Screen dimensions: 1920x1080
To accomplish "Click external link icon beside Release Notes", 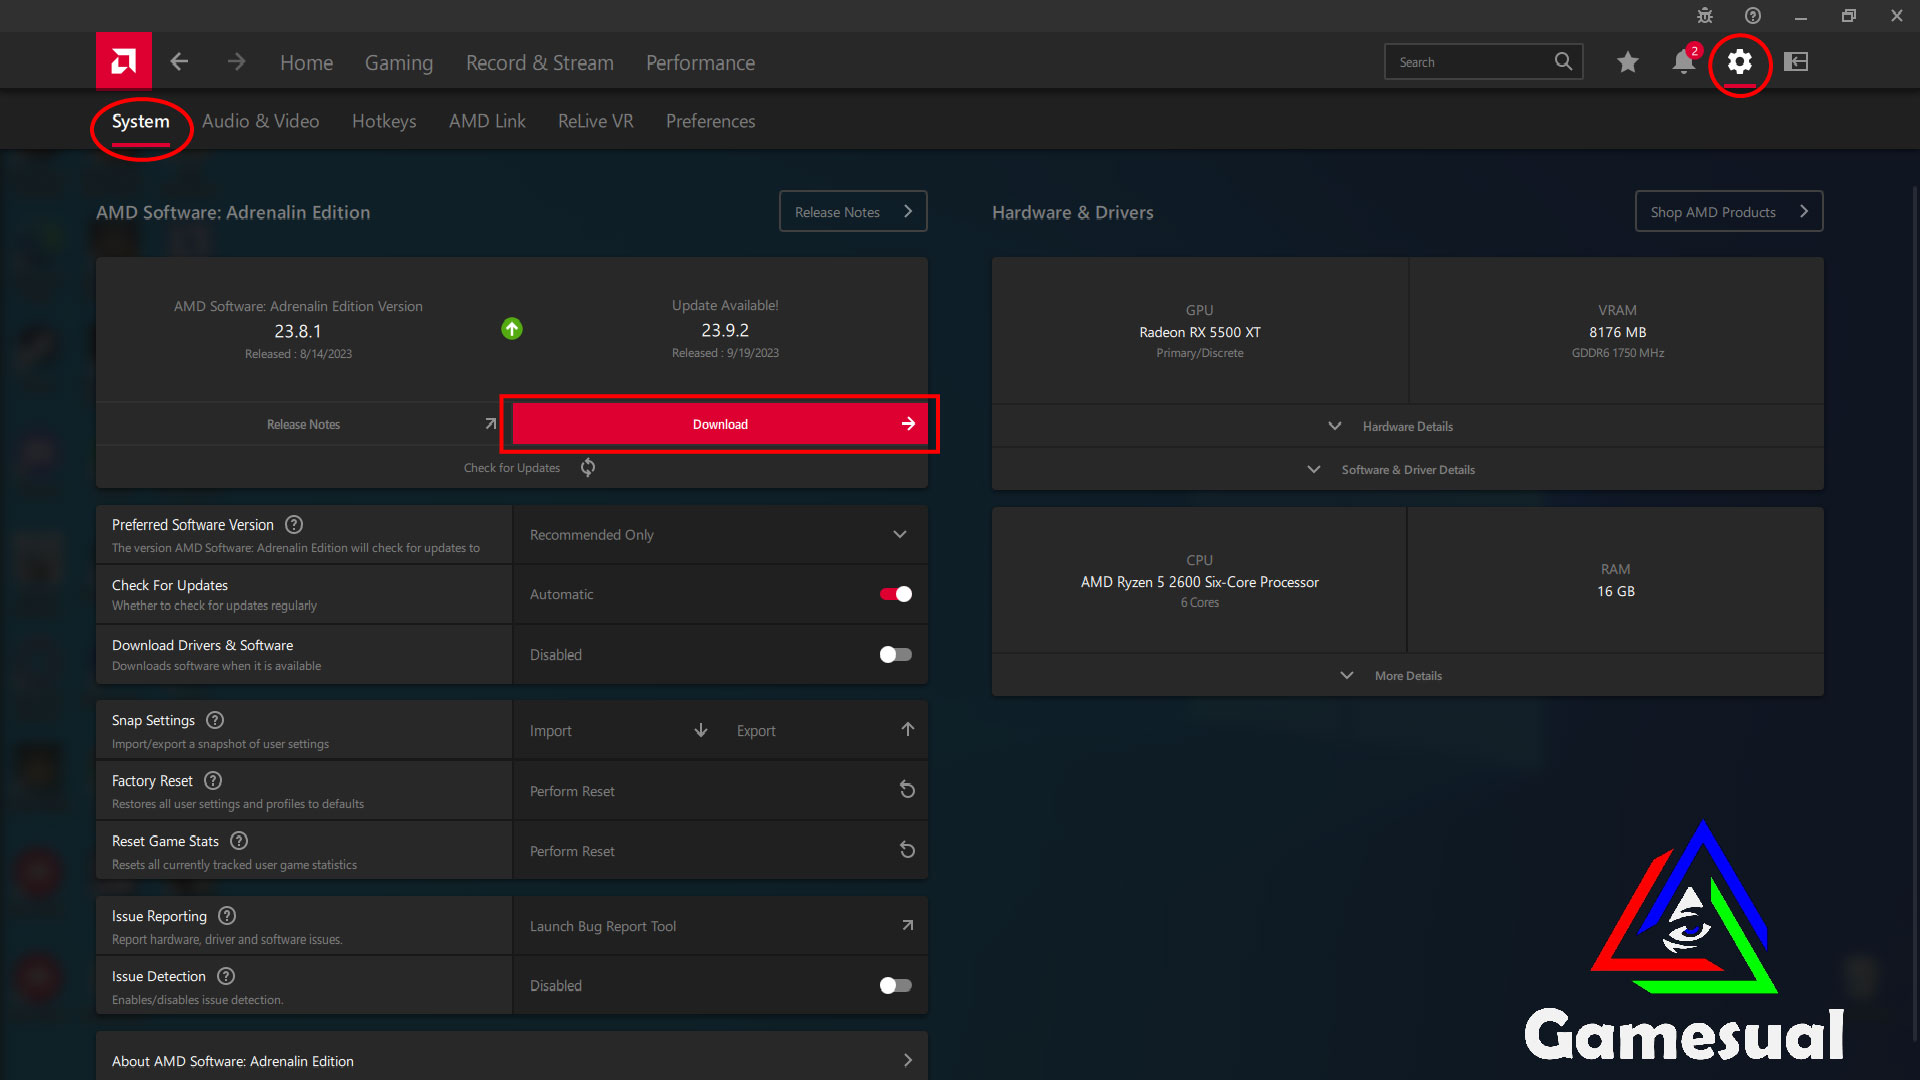I will [491, 424].
